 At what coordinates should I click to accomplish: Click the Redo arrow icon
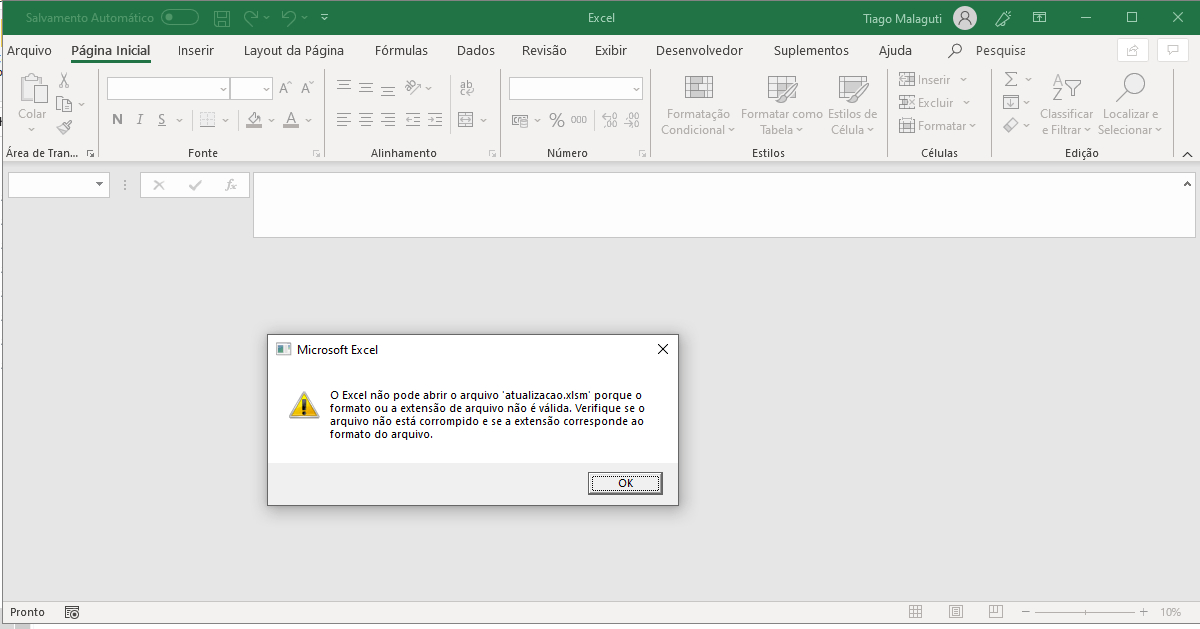tap(251, 18)
